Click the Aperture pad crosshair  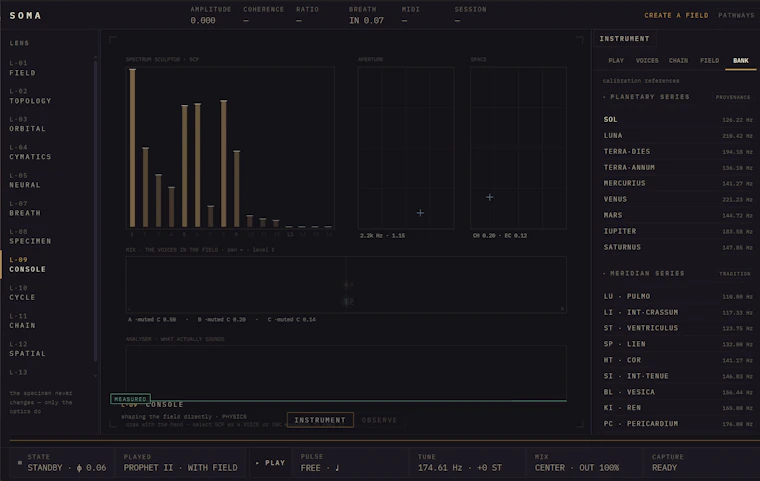pyautogui.click(x=420, y=213)
